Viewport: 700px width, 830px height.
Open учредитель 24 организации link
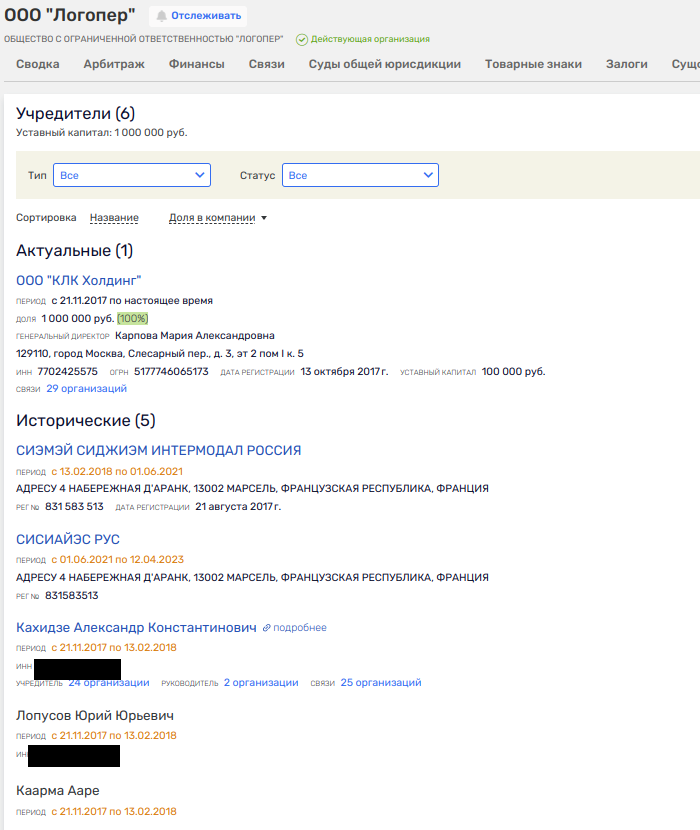pos(109,683)
